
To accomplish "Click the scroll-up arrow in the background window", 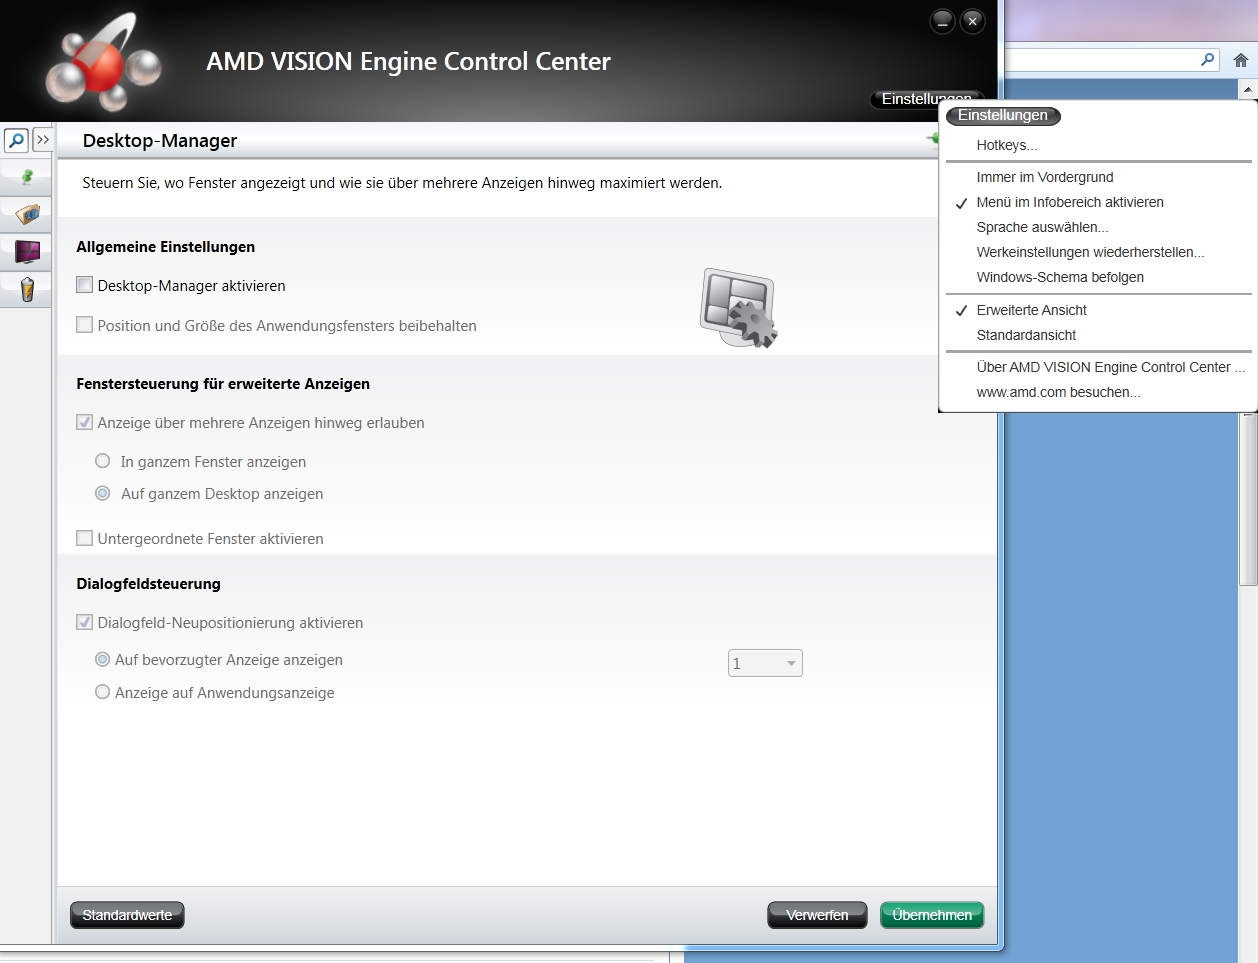I will click(x=1248, y=90).
